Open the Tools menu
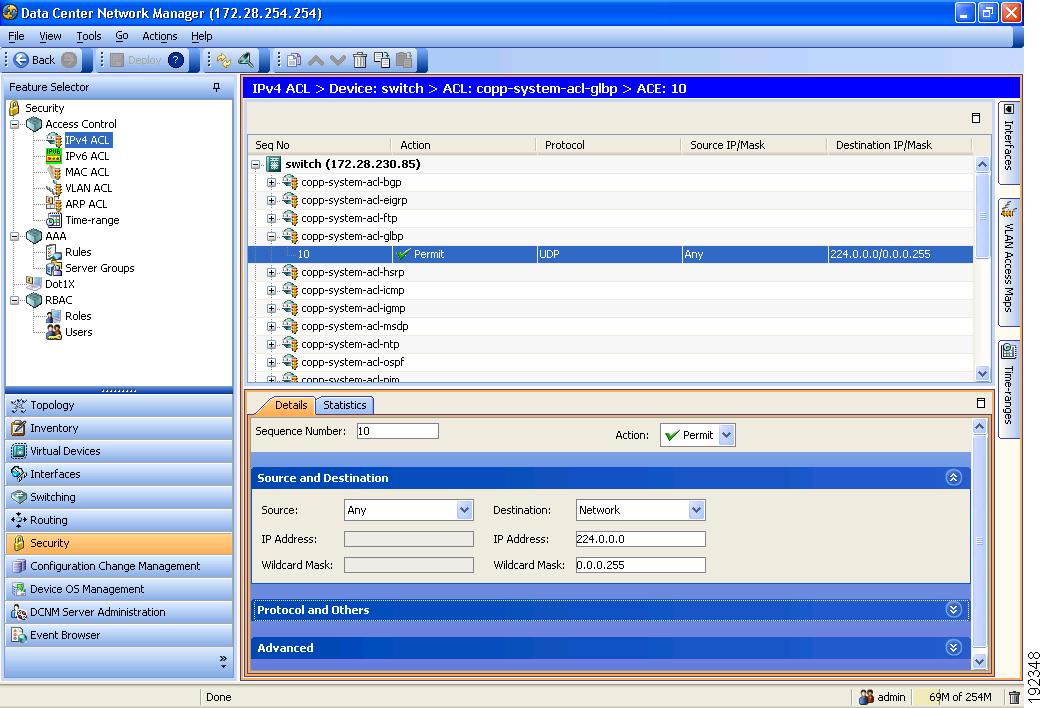1044x708 pixels. 88,36
